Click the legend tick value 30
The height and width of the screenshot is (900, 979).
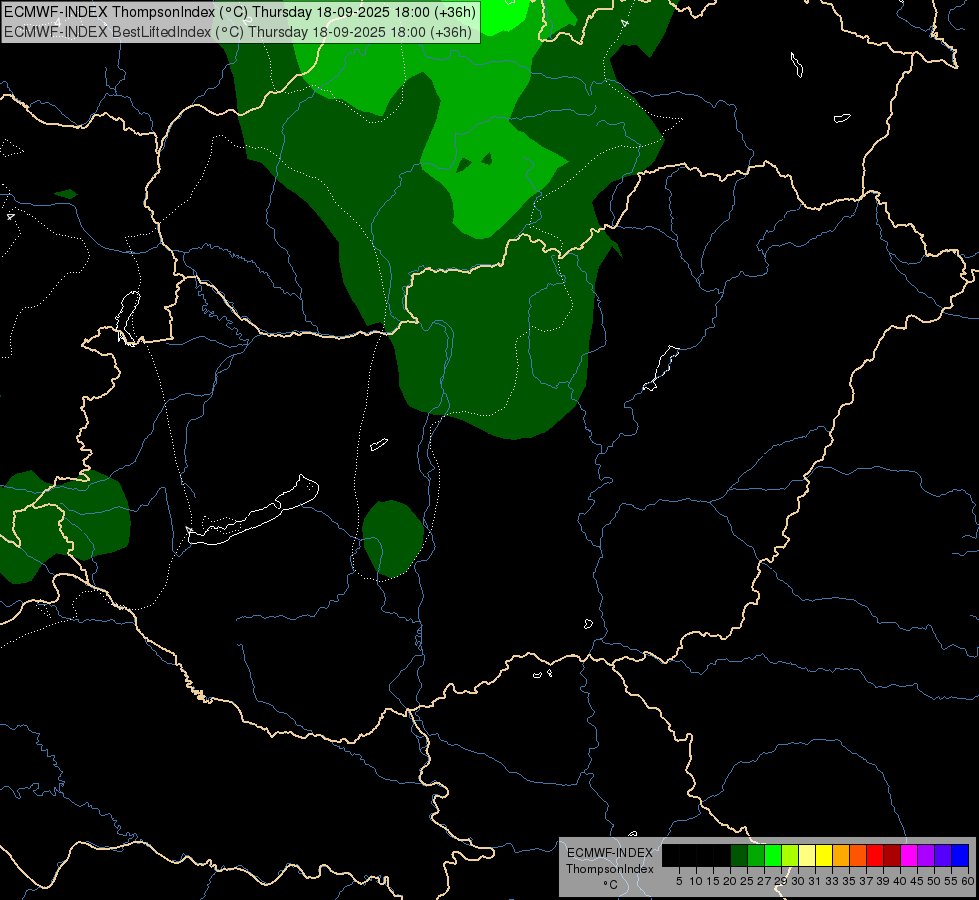(799, 881)
